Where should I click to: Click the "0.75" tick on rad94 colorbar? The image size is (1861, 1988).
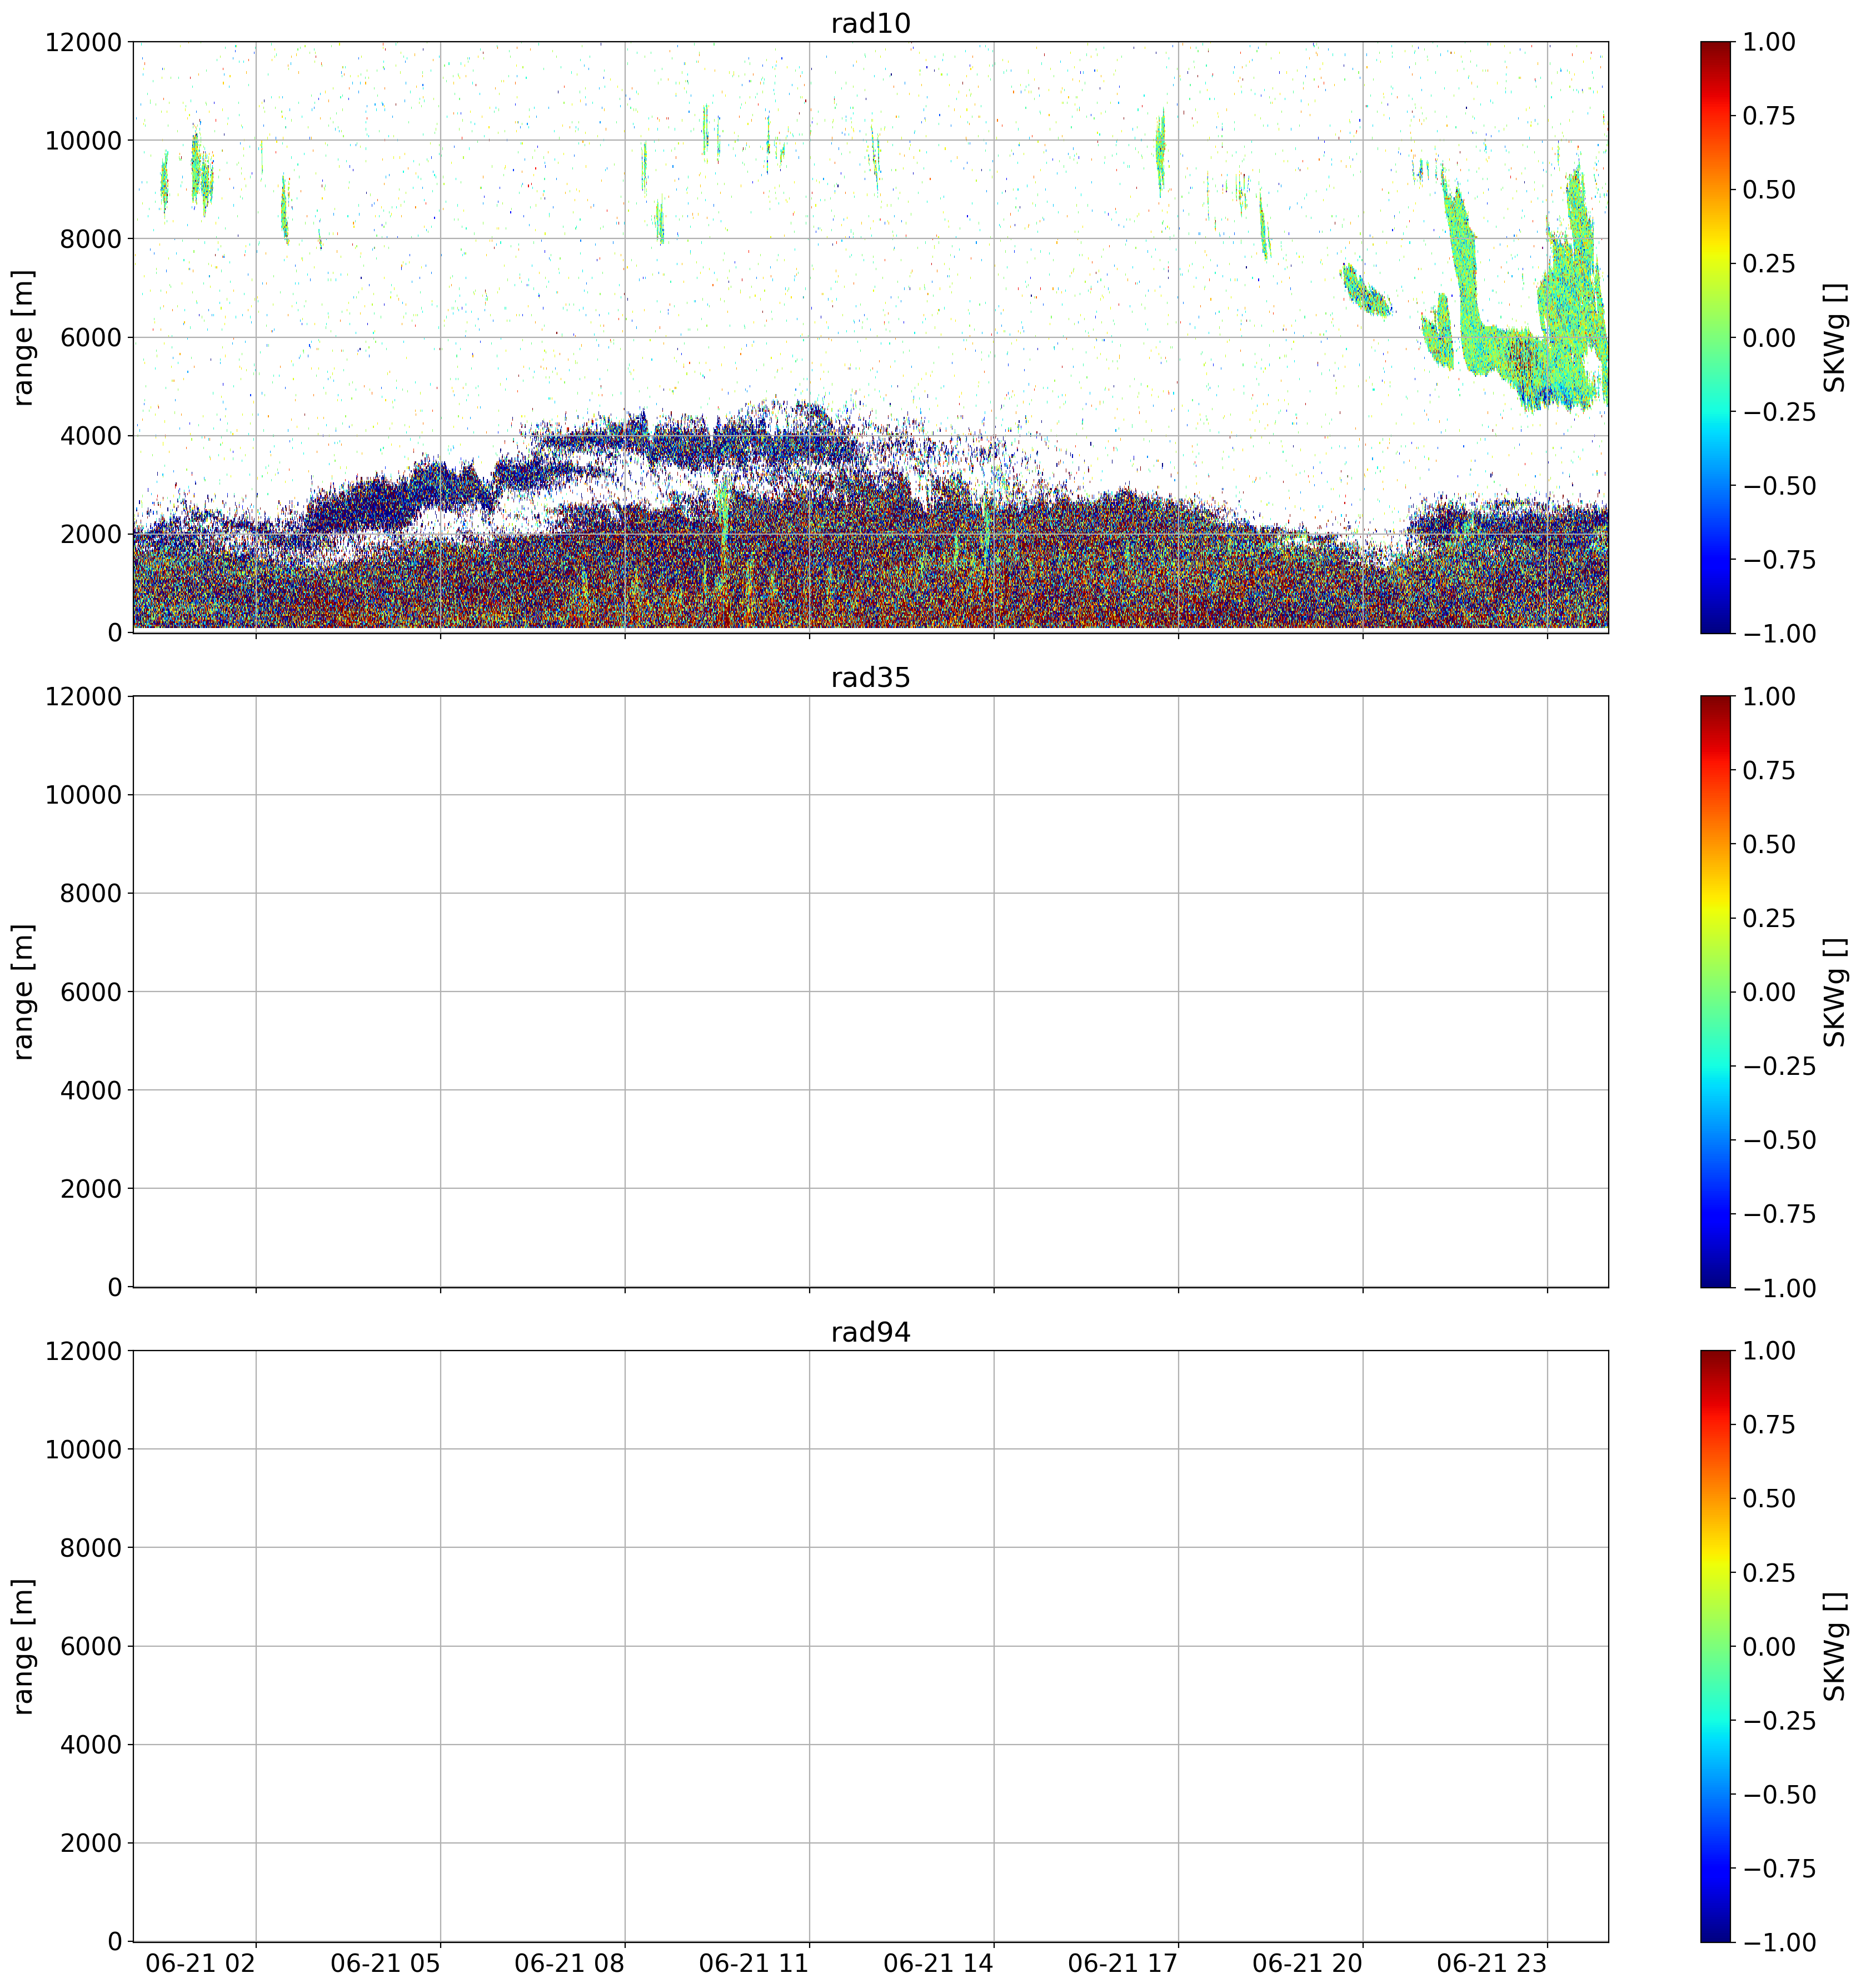click(1769, 1425)
